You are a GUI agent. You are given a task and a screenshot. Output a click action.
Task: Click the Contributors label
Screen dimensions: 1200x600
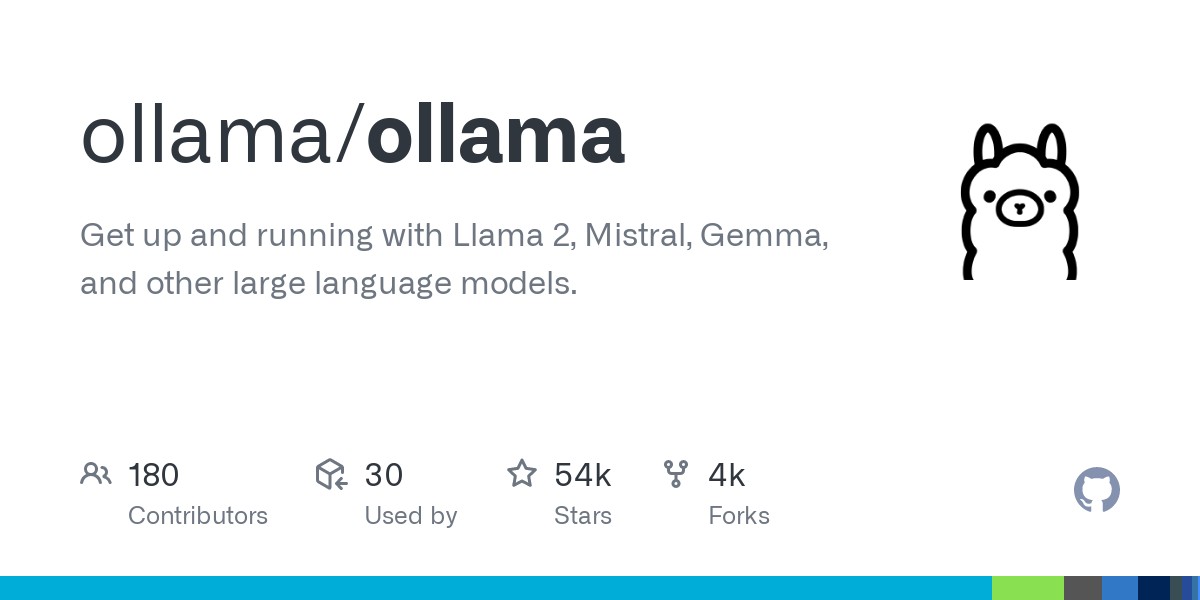[x=198, y=516]
